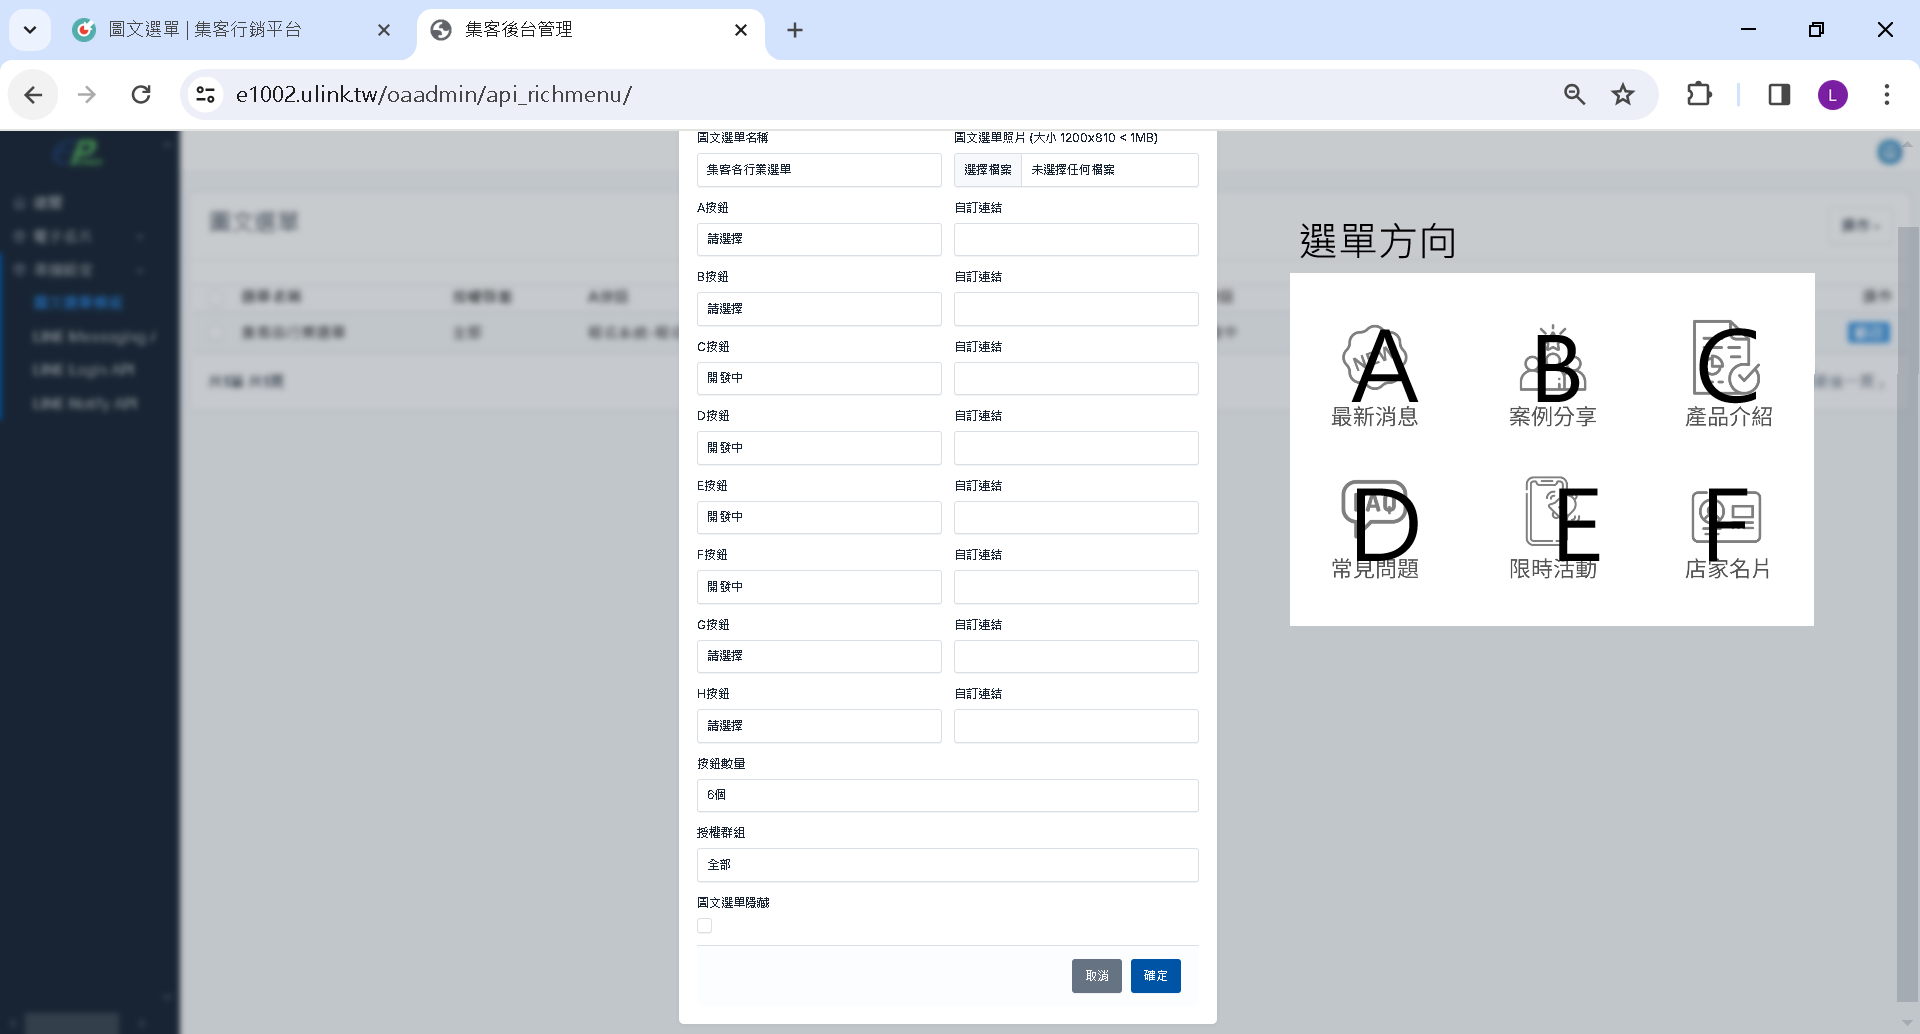Open the D按鈕 dropdown

(x=819, y=448)
